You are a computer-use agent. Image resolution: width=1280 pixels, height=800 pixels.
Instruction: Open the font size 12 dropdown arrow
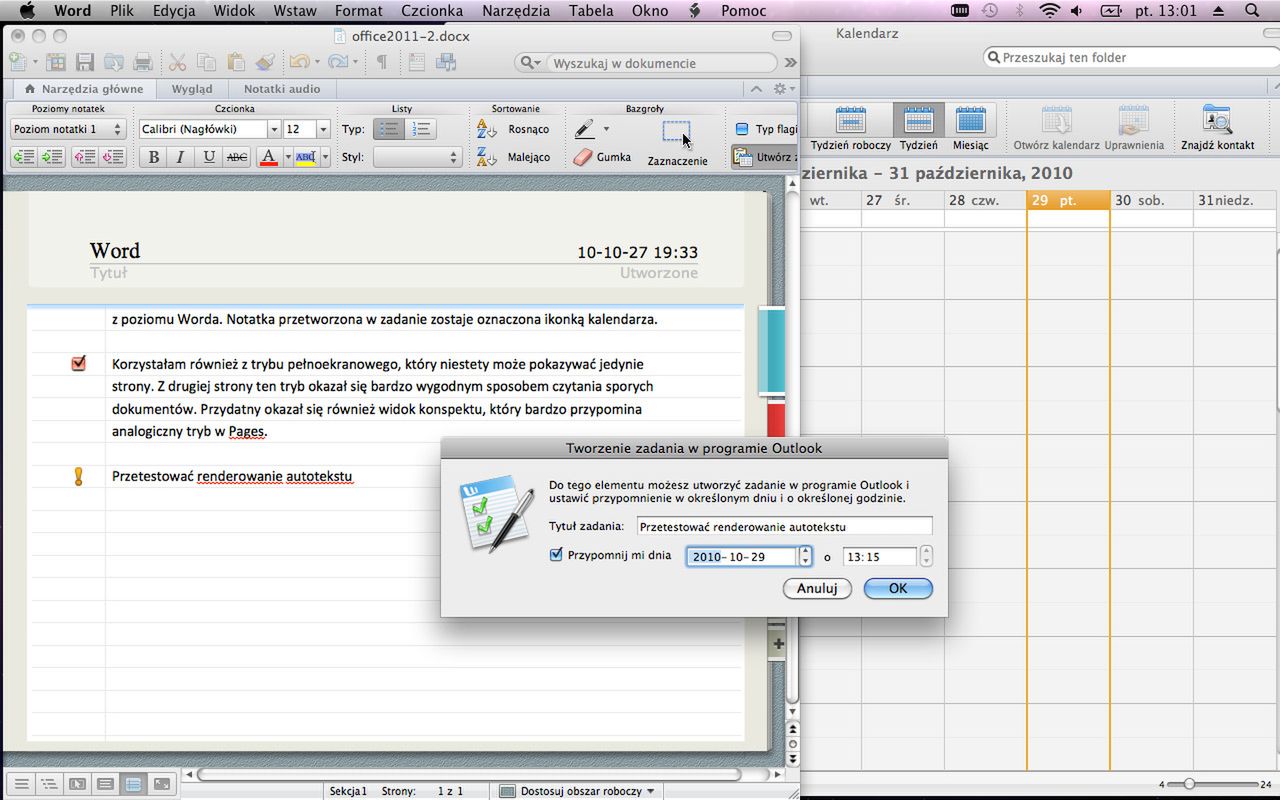[323, 129]
